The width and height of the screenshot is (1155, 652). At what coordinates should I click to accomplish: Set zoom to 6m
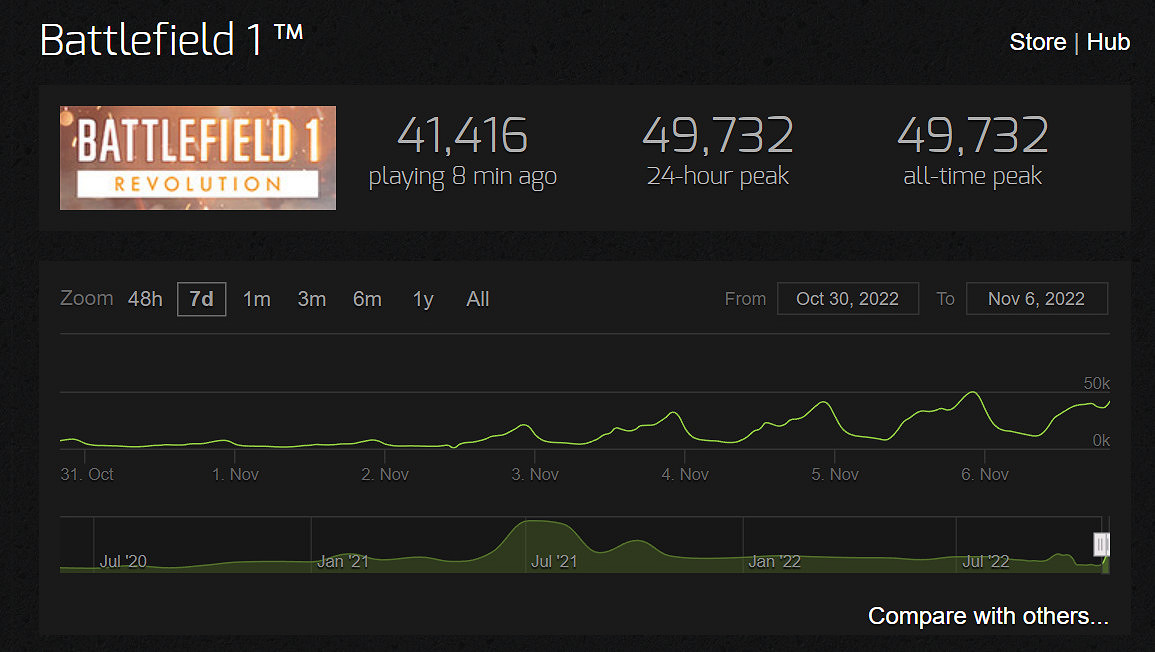pyautogui.click(x=367, y=299)
